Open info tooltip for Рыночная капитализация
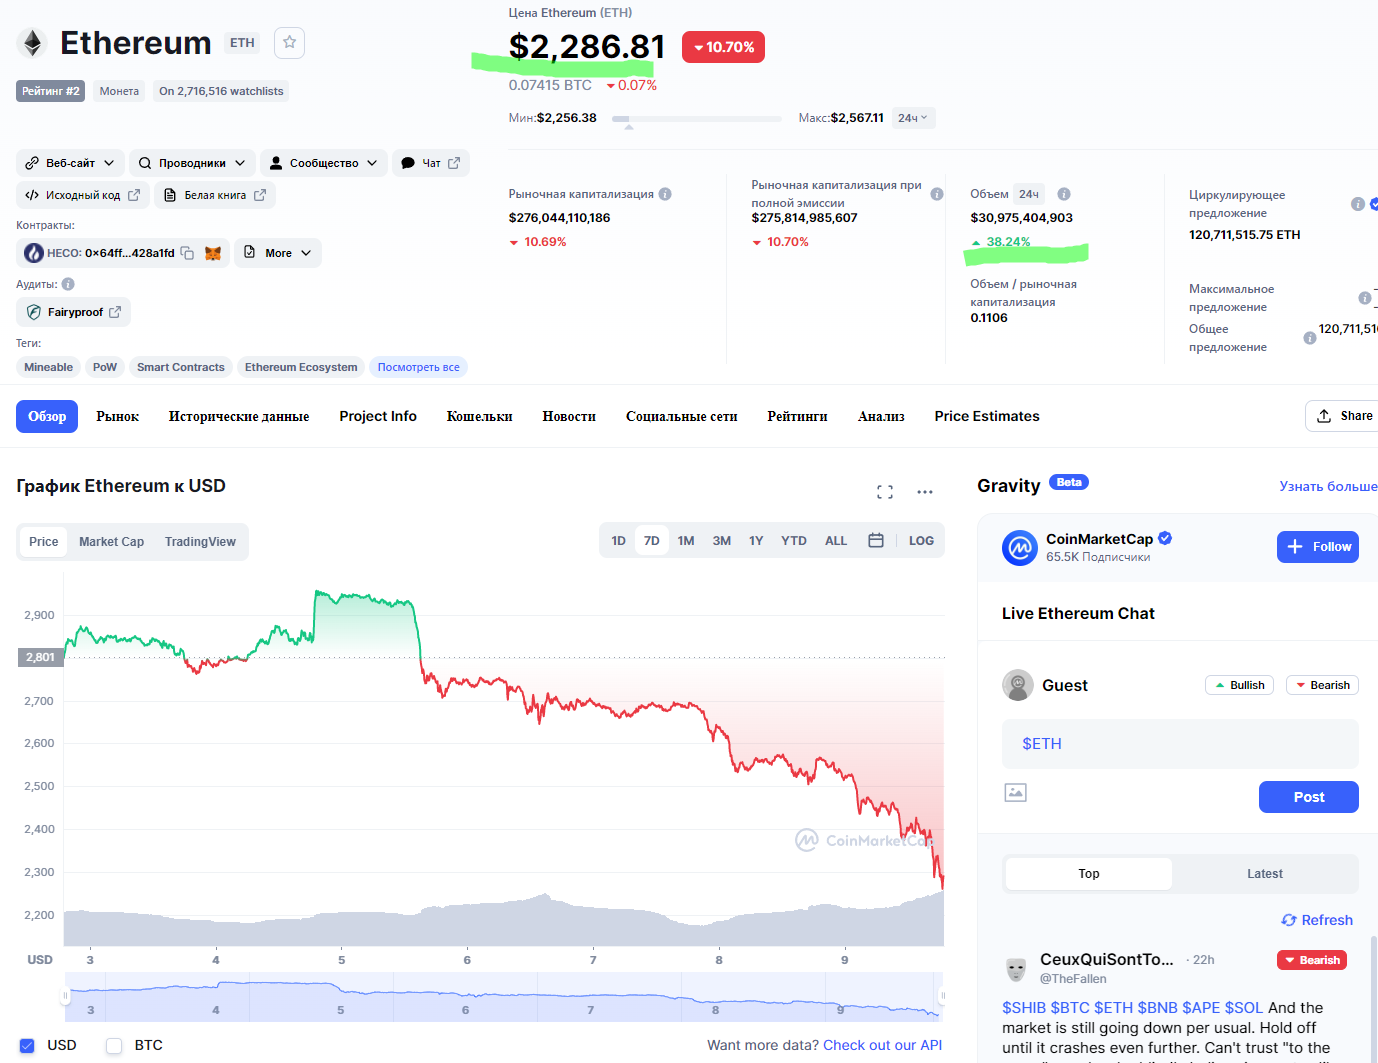1378x1063 pixels. pyautogui.click(x=665, y=194)
